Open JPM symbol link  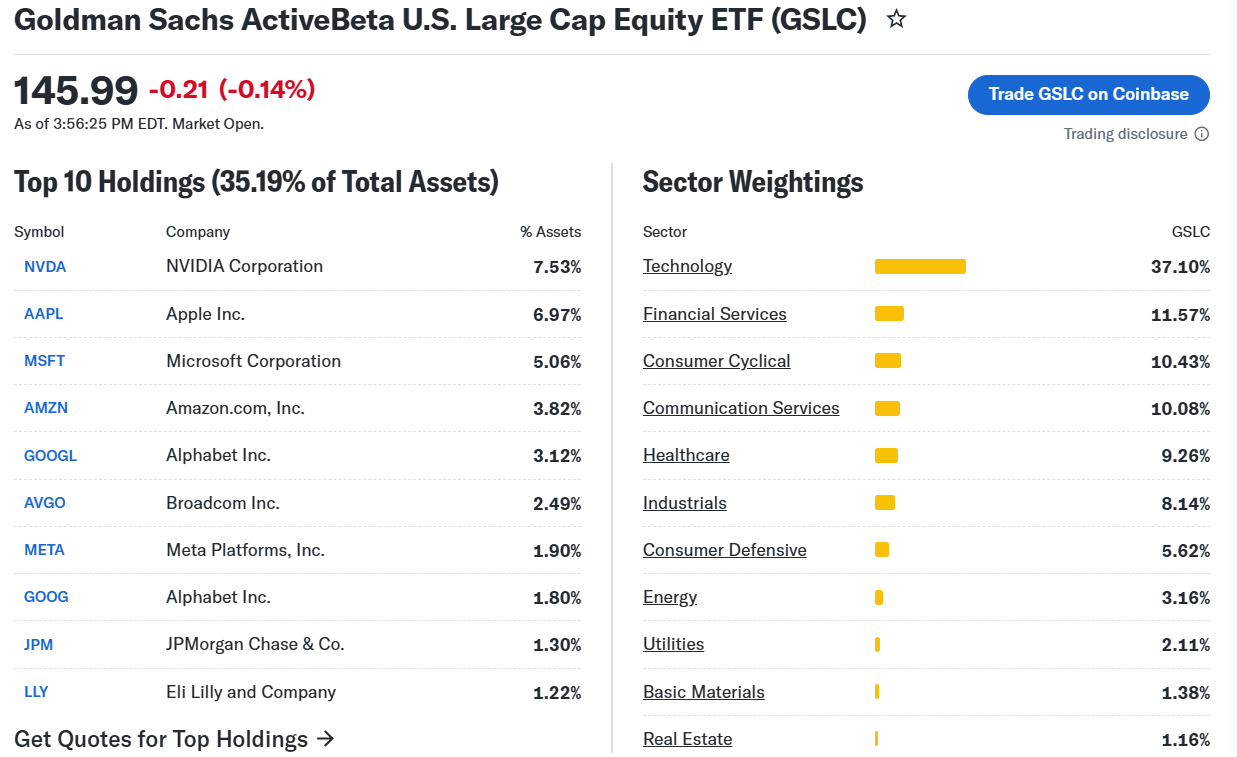[x=38, y=645]
